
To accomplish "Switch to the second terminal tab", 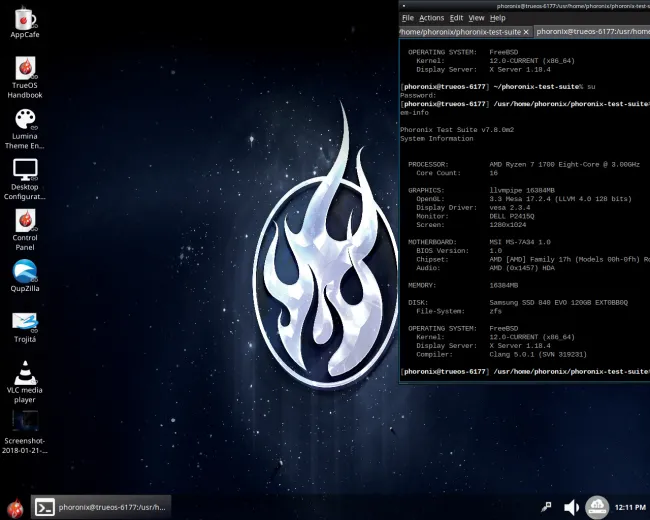I will 592,32.
